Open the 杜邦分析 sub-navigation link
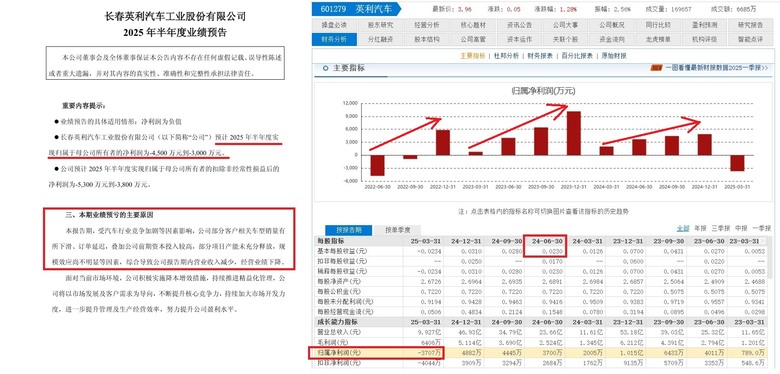The image size is (780, 374). (x=506, y=56)
